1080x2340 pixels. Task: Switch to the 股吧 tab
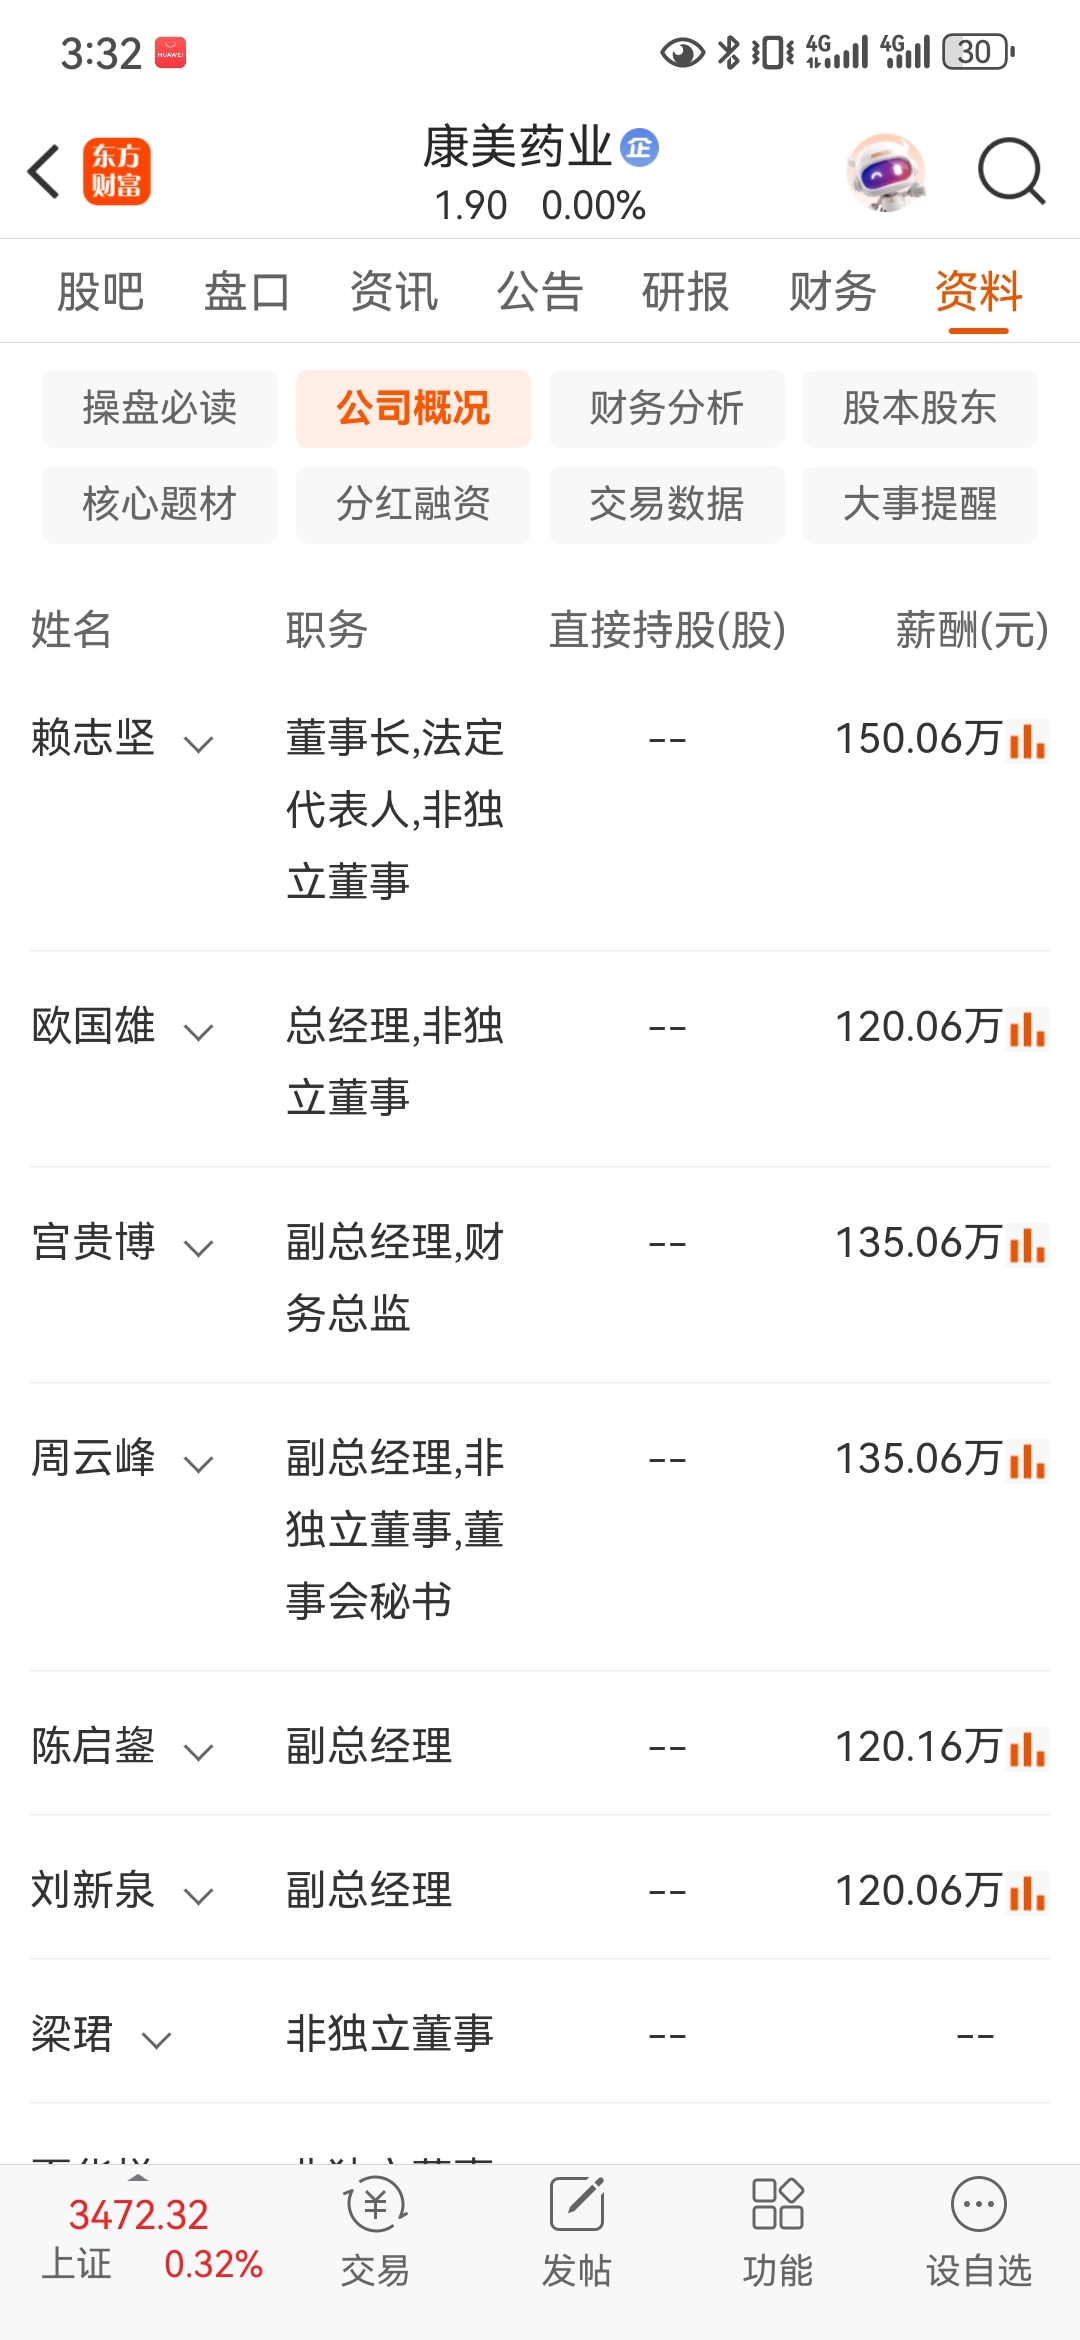pos(100,292)
